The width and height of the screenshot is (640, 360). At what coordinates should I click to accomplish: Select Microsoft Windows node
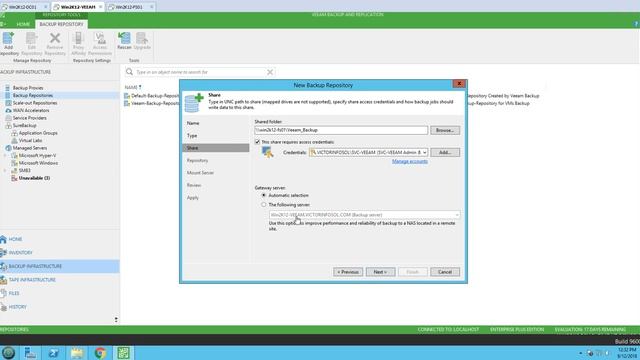point(38,163)
